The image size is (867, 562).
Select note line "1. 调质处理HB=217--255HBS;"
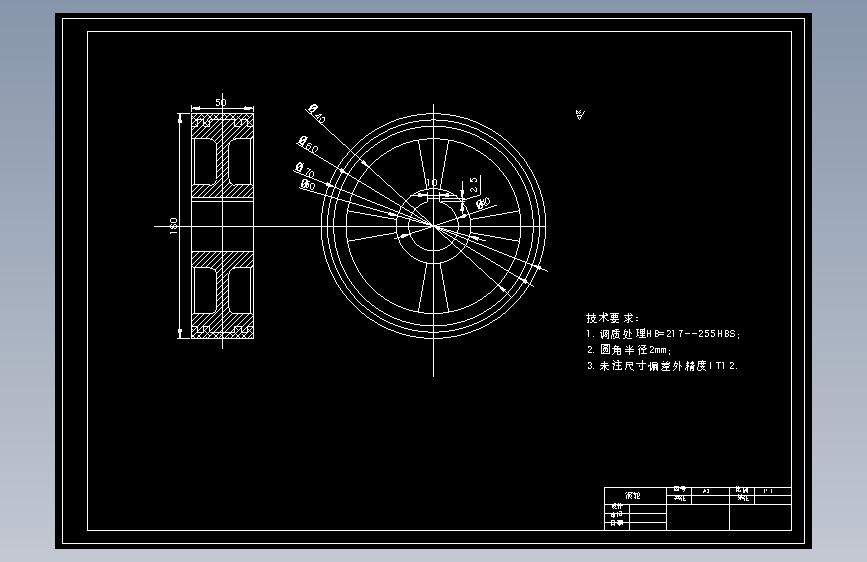(x=663, y=334)
